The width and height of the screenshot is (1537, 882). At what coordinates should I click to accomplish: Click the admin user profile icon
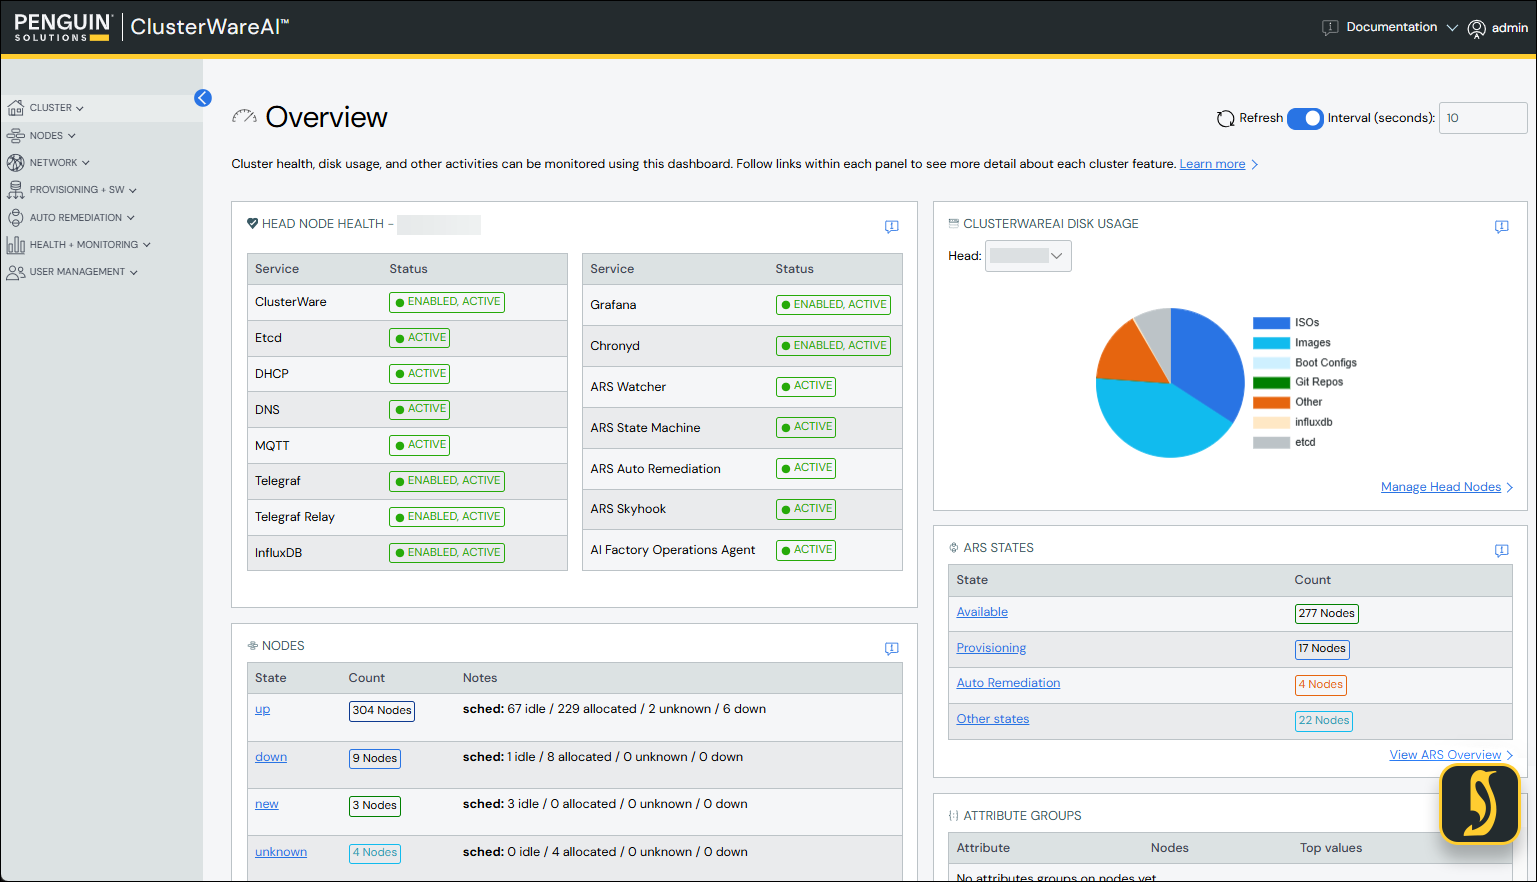(x=1476, y=28)
